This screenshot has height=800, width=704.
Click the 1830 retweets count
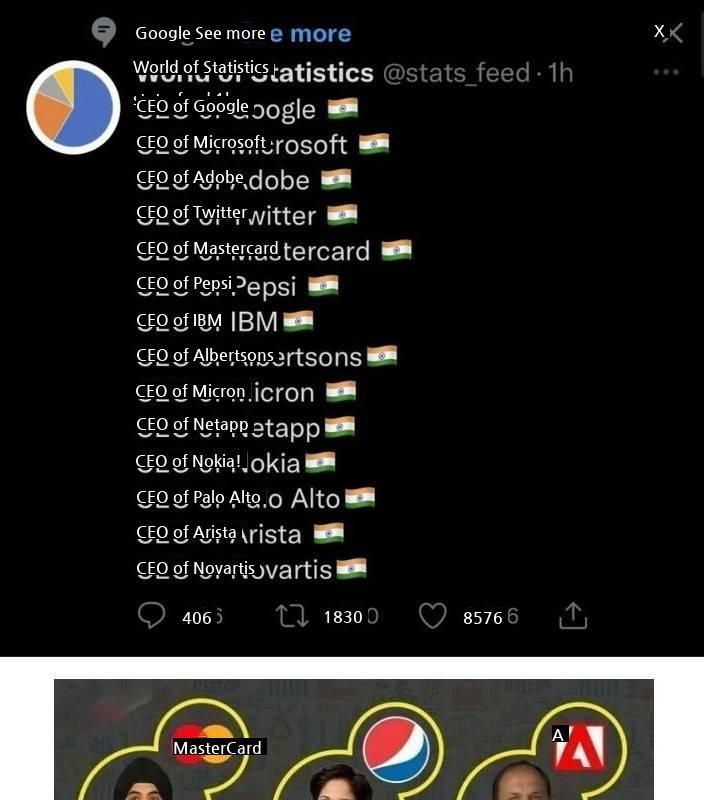click(x=350, y=617)
